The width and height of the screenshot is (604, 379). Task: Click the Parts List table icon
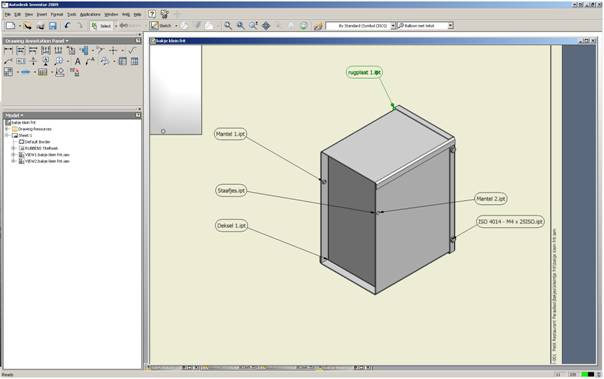122,61
